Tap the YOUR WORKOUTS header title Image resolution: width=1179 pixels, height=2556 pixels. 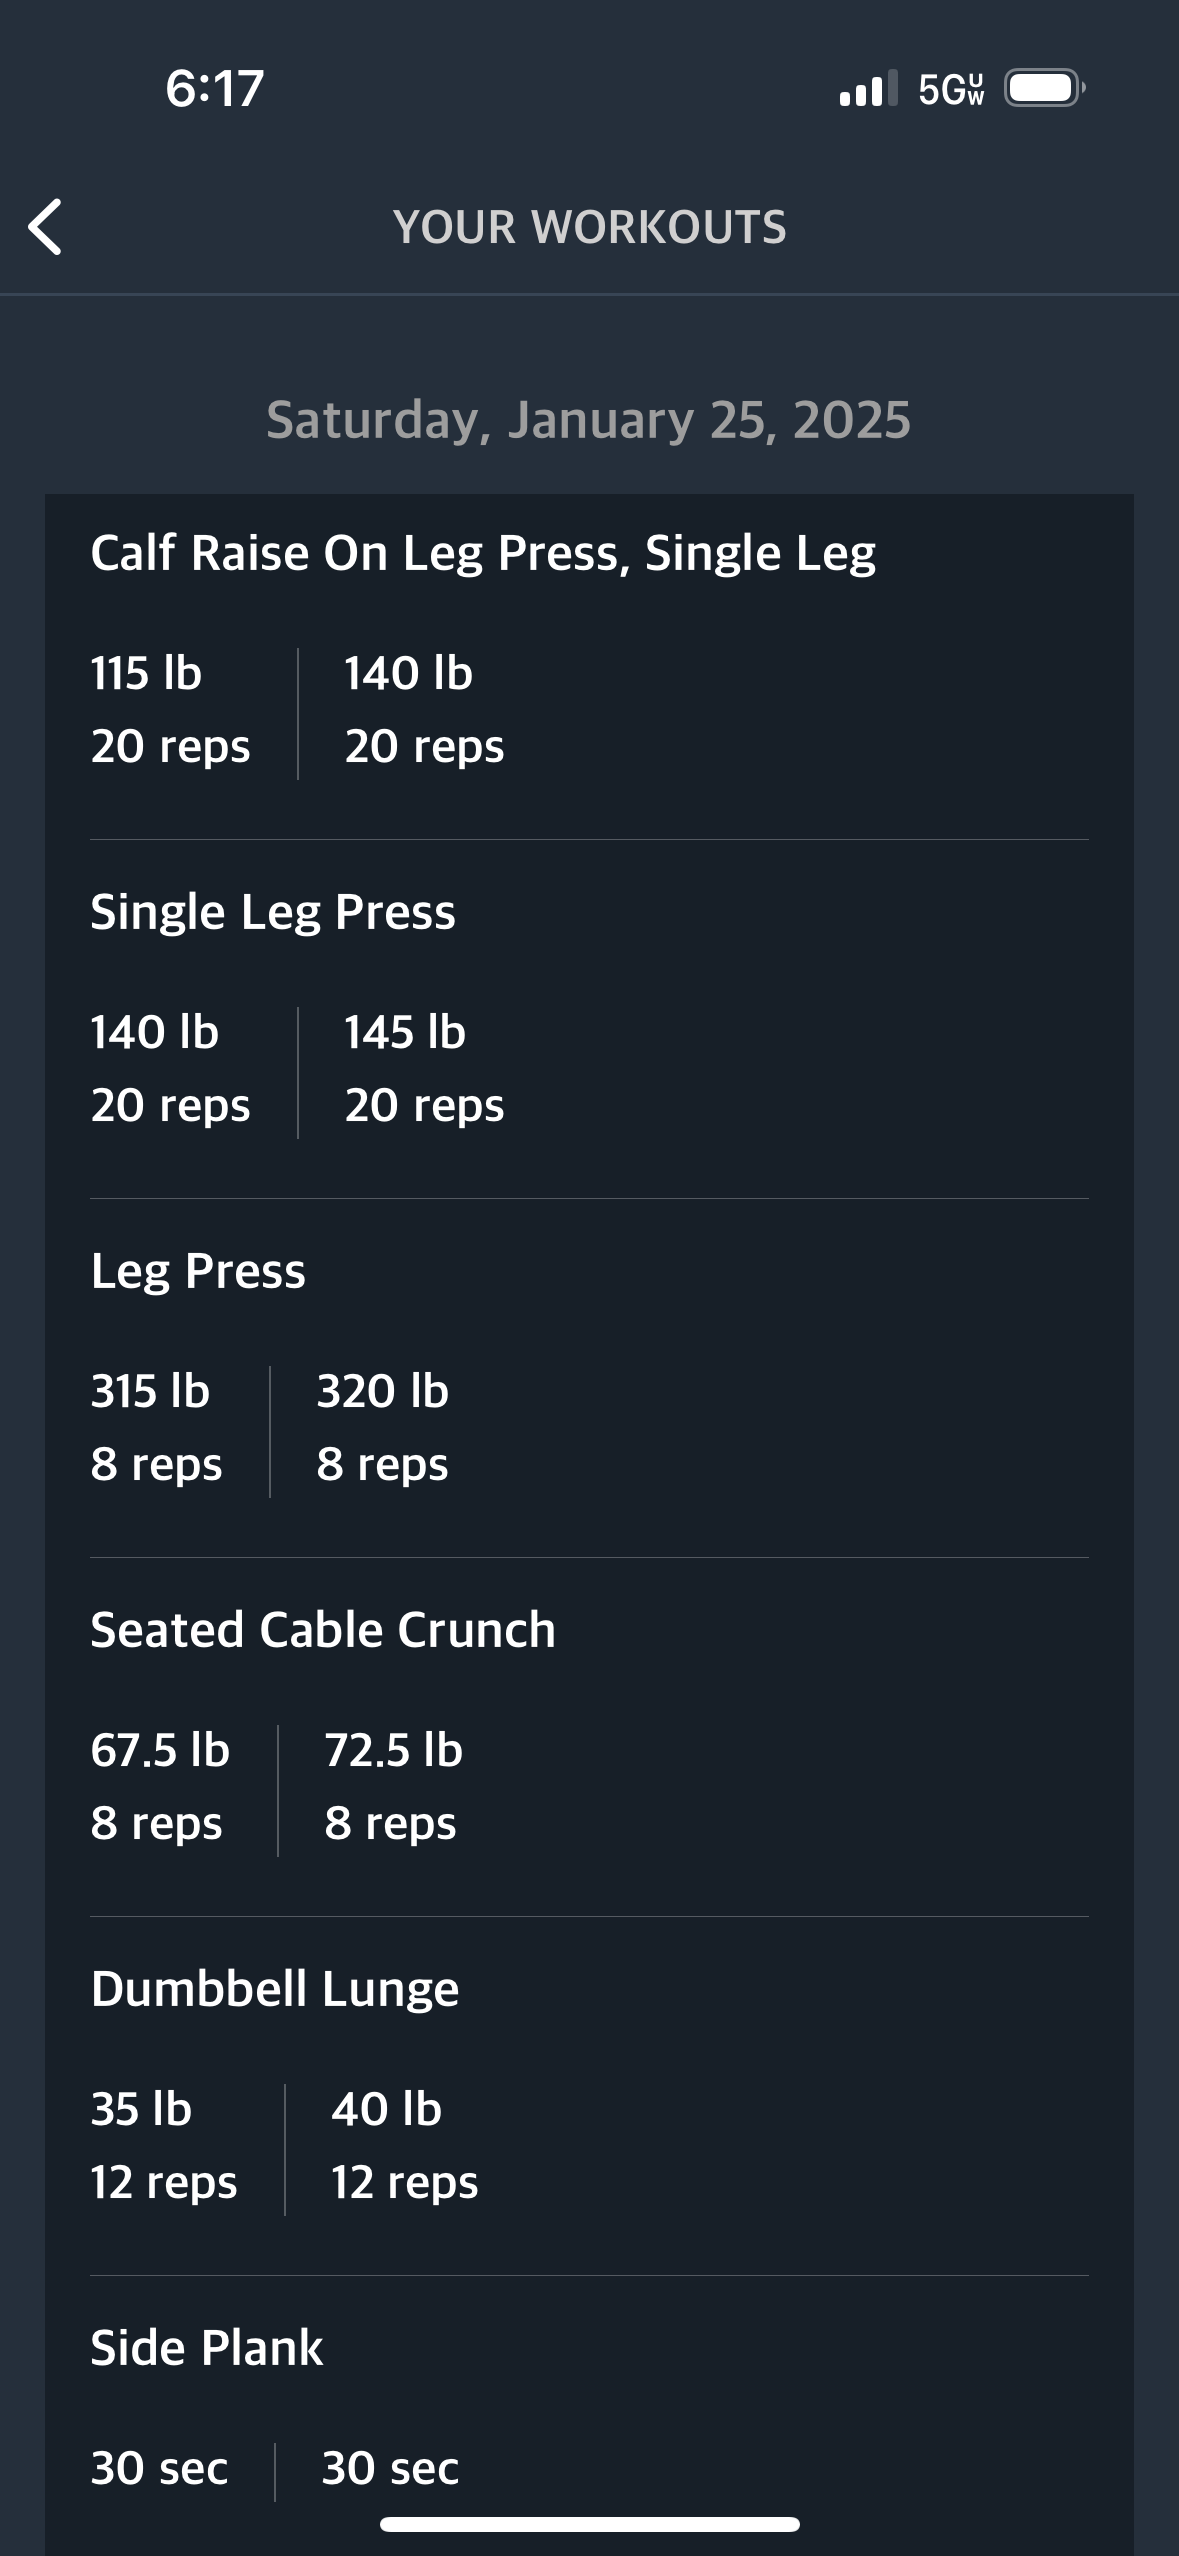[590, 227]
